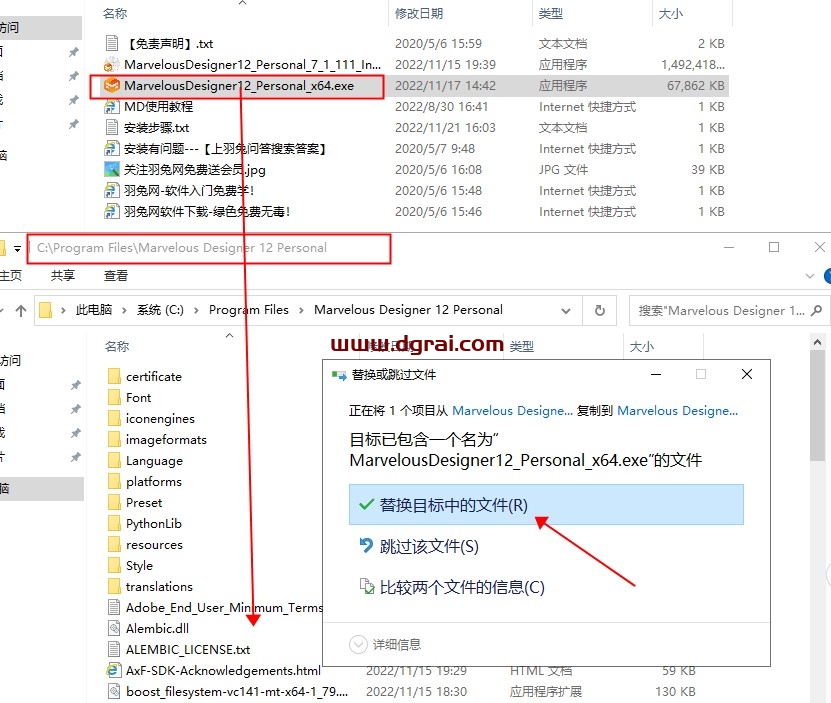Select the iconengines folder icon
Viewport: 831px width, 703px height.
pos(114,418)
